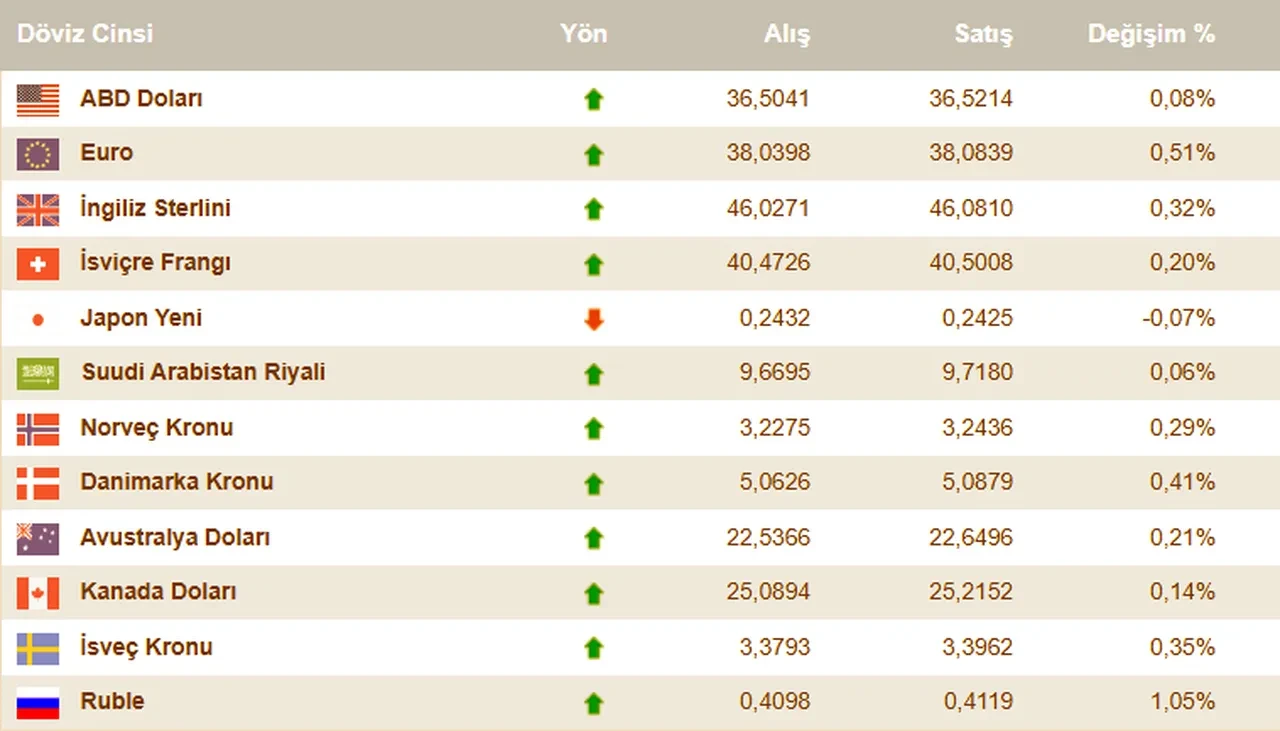Click the up arrow beside İsveç Kronu
Viewport: 1280px width, 731px height.
[x=594, y=647]
